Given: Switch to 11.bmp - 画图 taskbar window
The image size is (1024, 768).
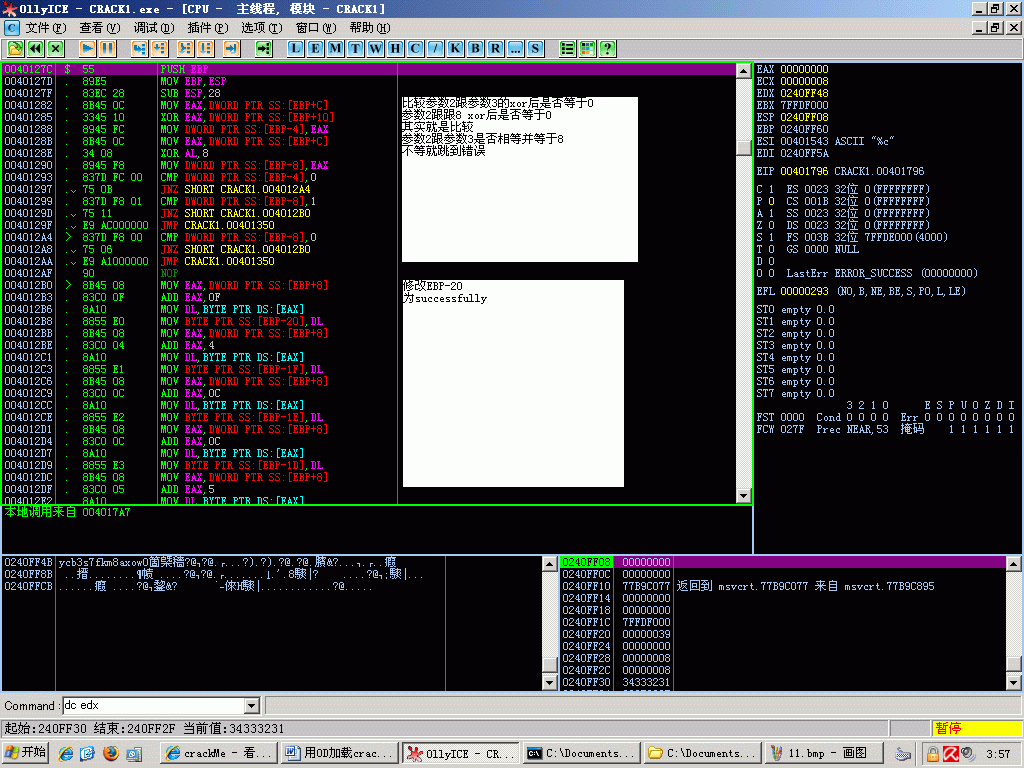Looking at the screenshot, I should click(x=824, y=754).
